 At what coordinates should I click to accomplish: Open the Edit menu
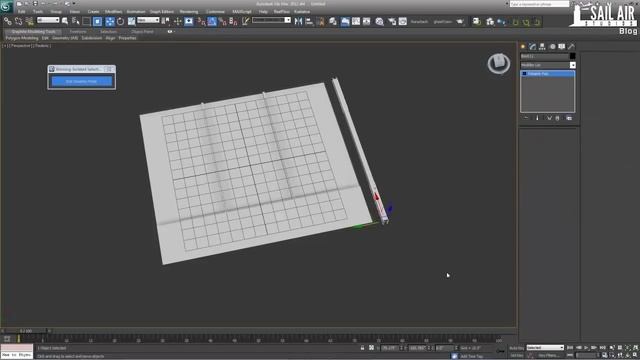tap(22, 11)
